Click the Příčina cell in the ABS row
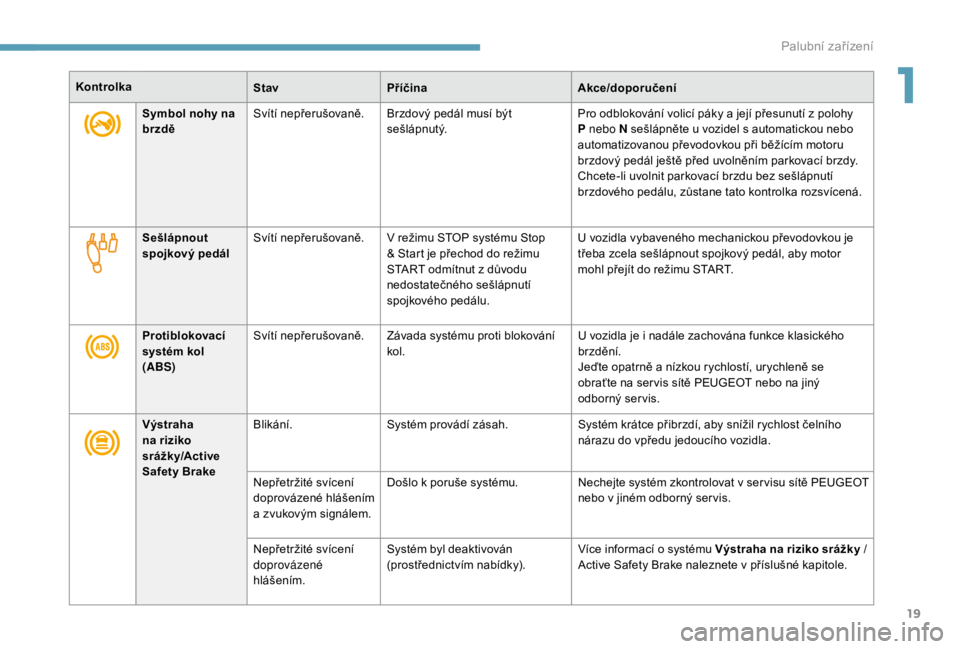Viewport: 960px width, 649px height. point(475,368)
